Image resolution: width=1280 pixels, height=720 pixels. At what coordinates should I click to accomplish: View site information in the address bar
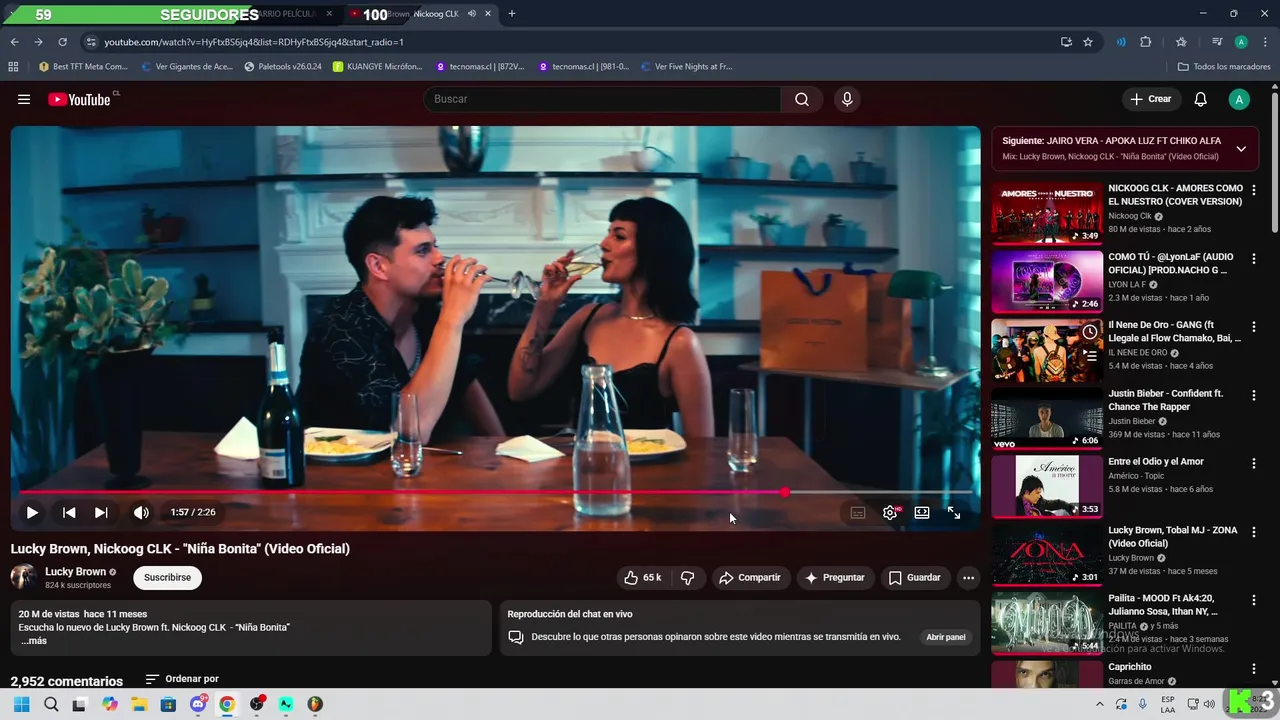[x=91, y=42]
